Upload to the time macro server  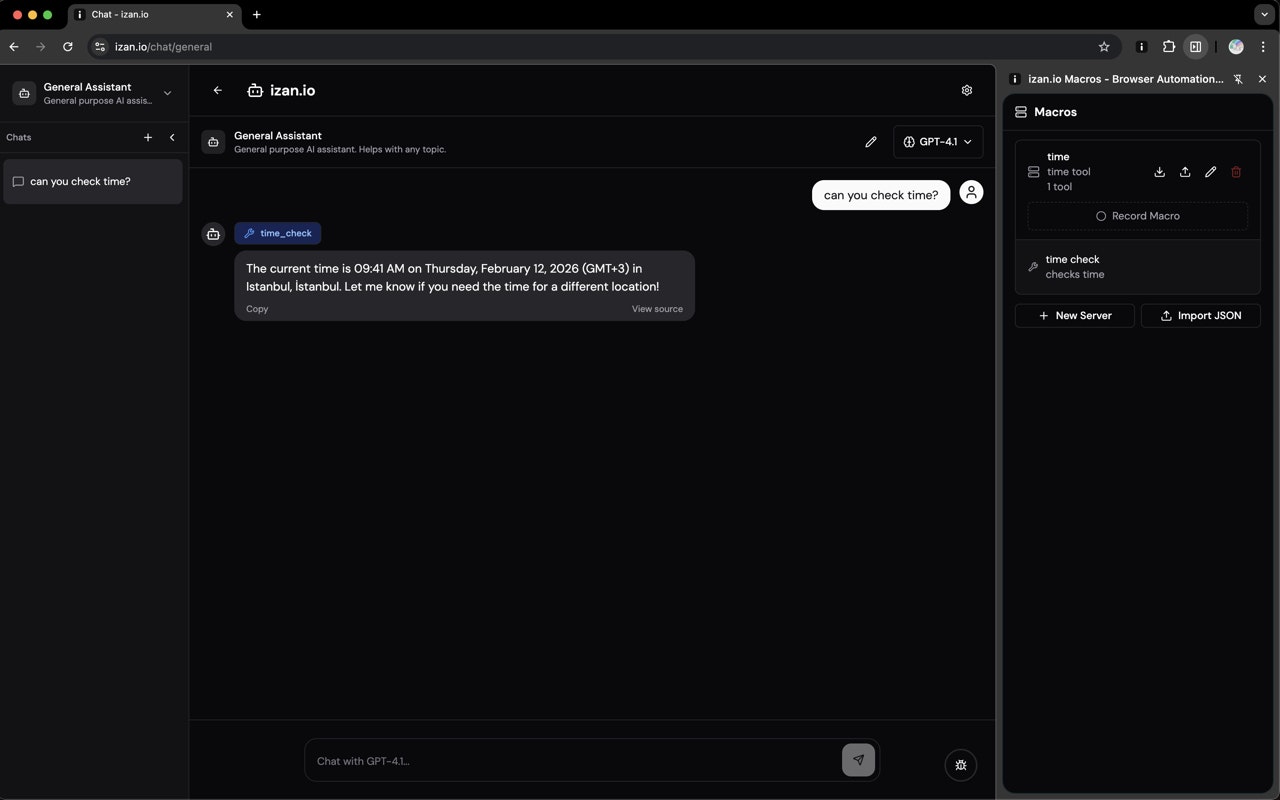(1185, 172)
